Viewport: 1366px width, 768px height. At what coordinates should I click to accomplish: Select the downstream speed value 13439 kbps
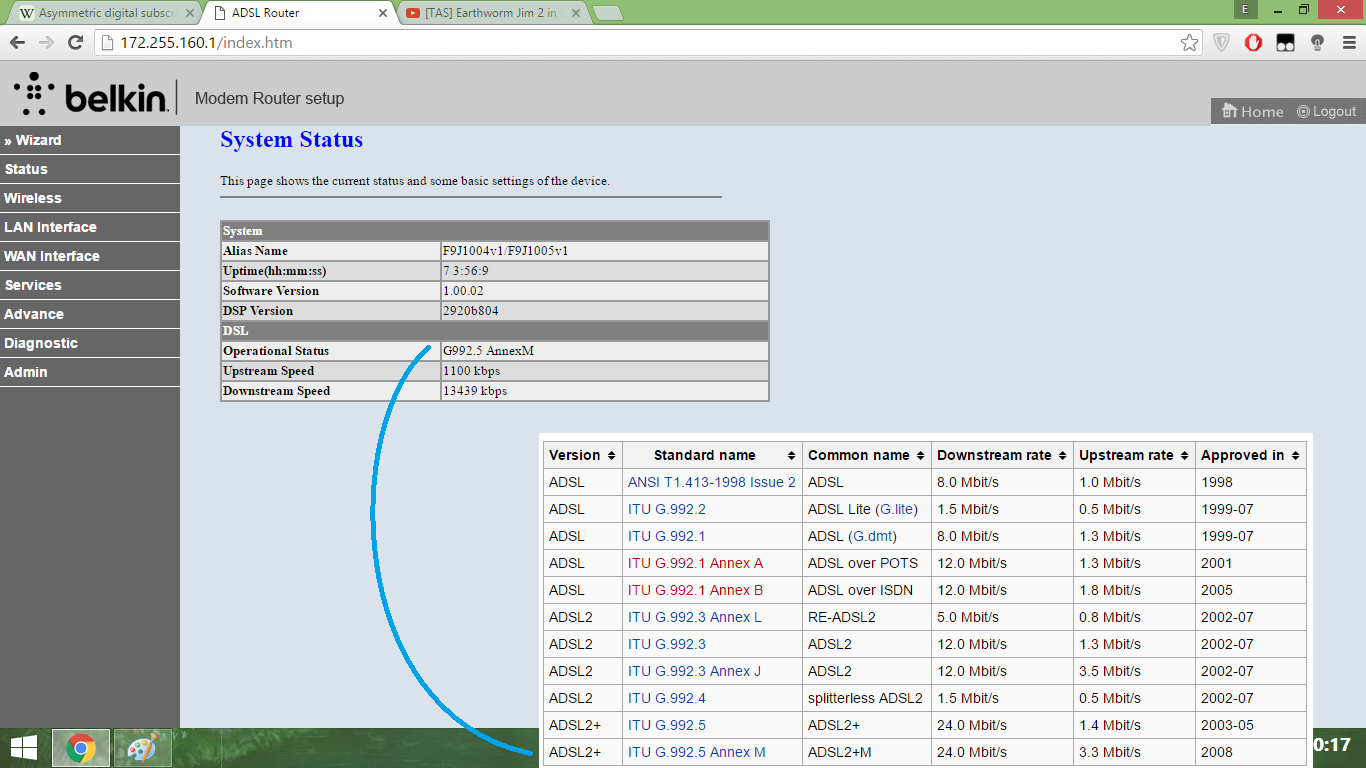click(475, 391)
